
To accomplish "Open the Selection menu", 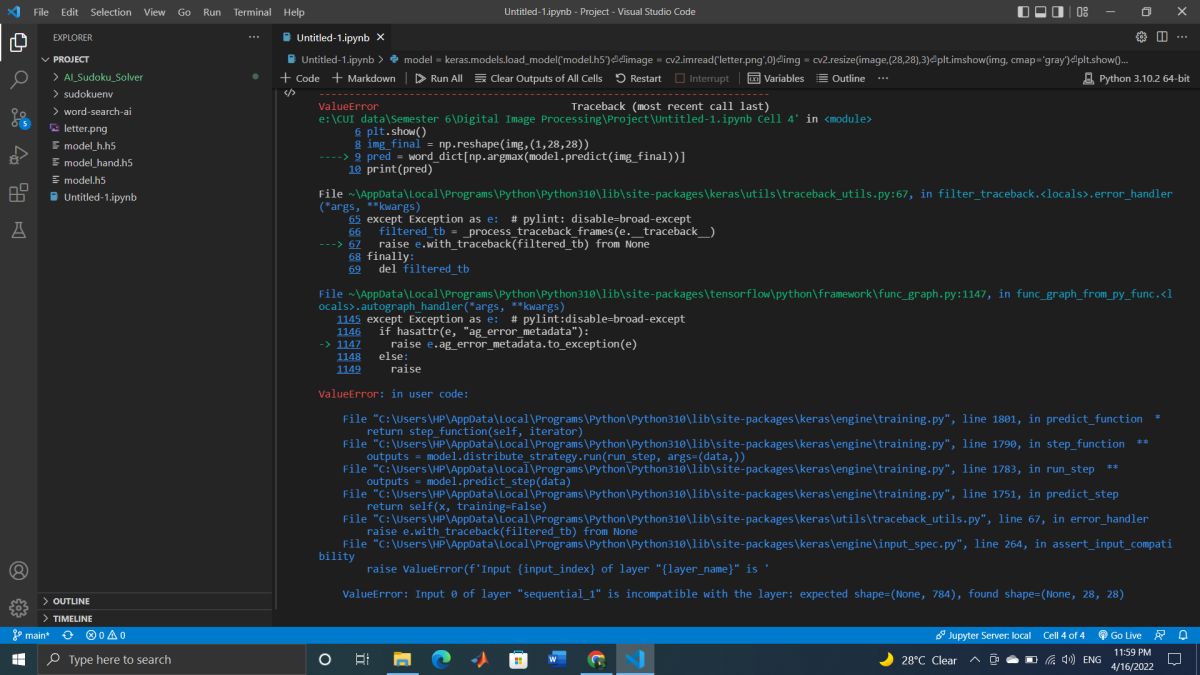I will [110, 12].
